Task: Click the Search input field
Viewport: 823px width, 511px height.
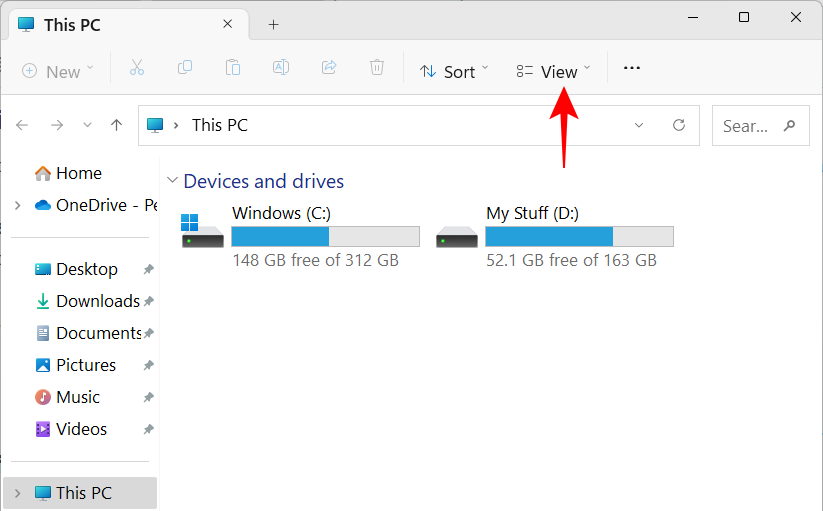Action: [761, 125]
